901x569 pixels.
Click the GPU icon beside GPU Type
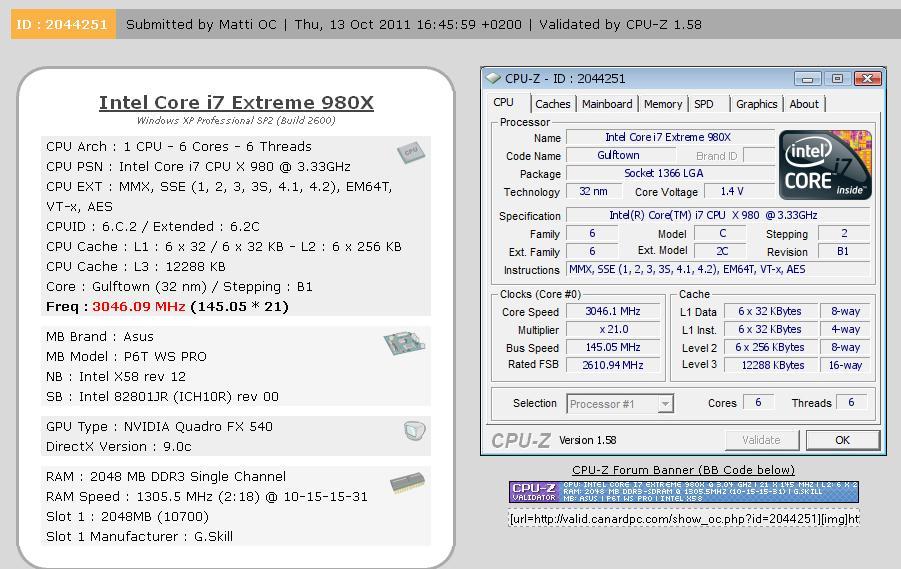(414, 430)
